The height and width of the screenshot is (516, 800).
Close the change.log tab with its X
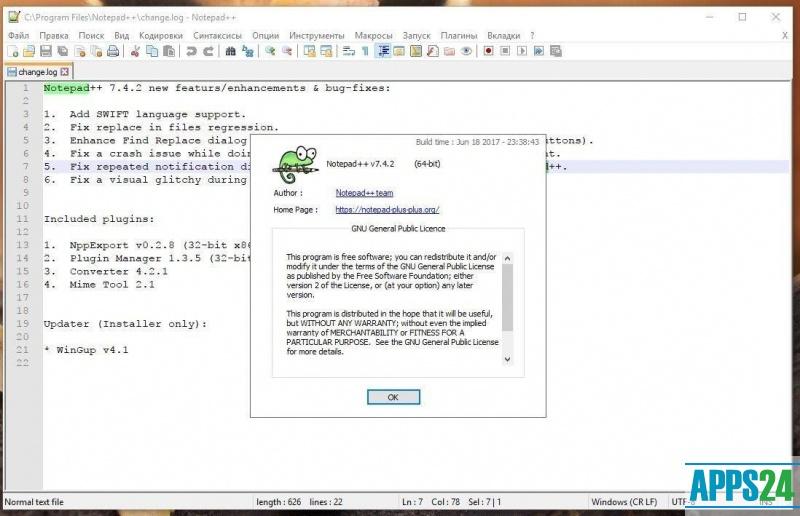(x=65, y=72)
